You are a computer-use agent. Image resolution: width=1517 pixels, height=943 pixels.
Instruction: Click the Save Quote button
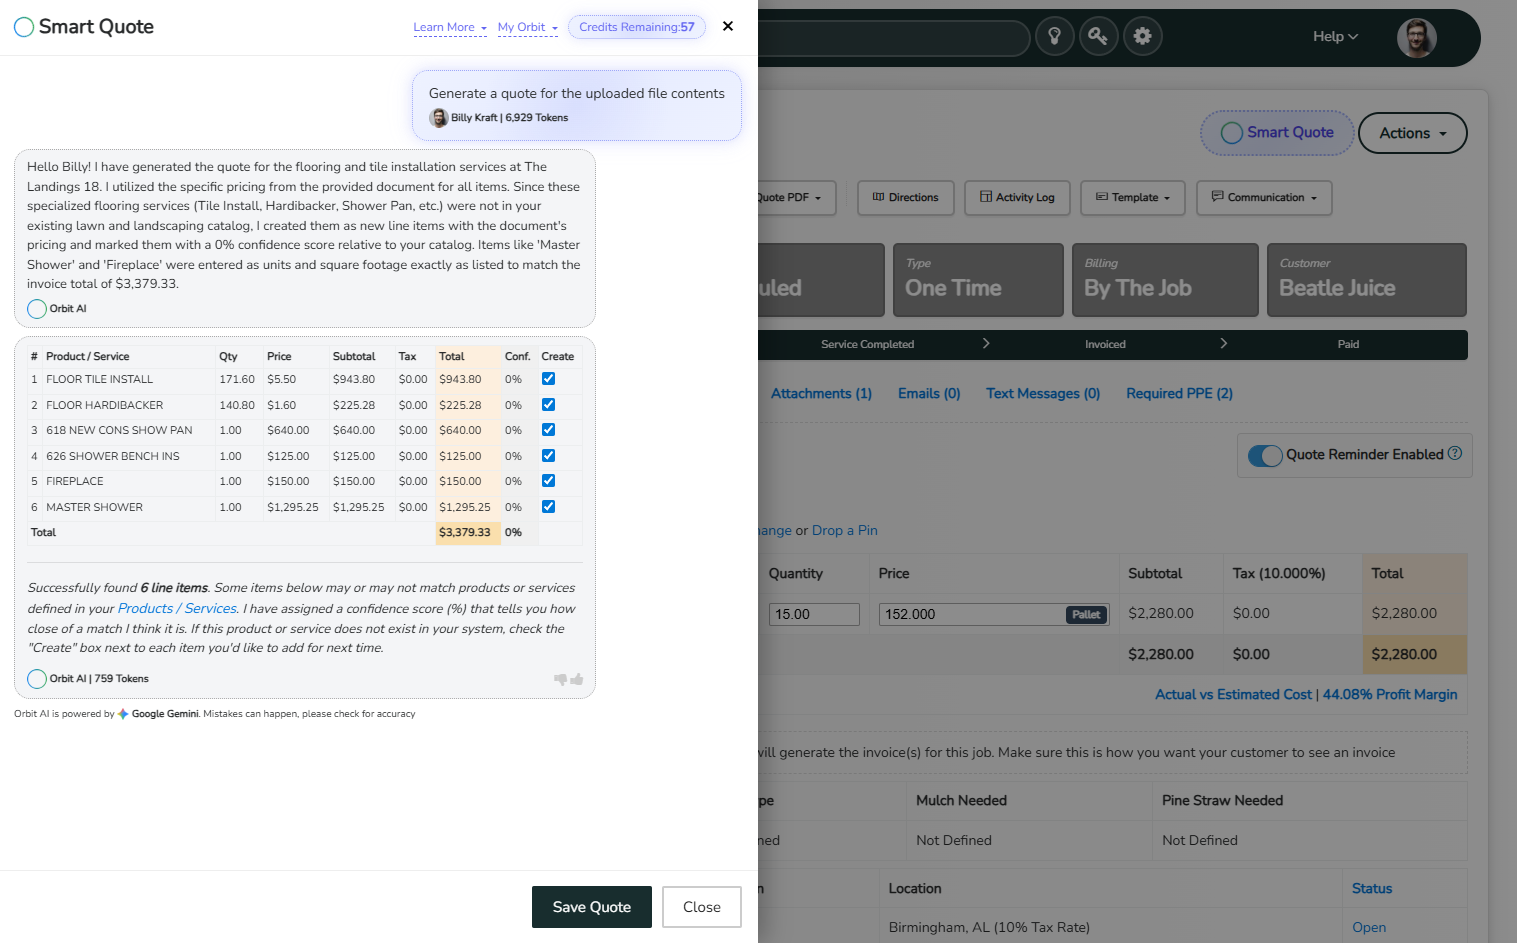[x=591, y=907]
